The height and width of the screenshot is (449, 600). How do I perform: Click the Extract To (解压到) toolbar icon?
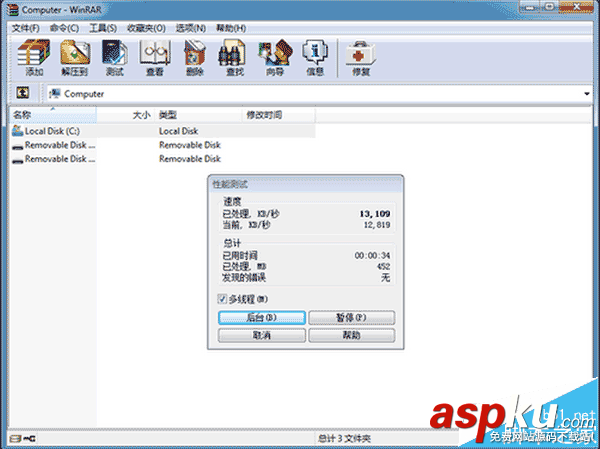click(75, 57)
